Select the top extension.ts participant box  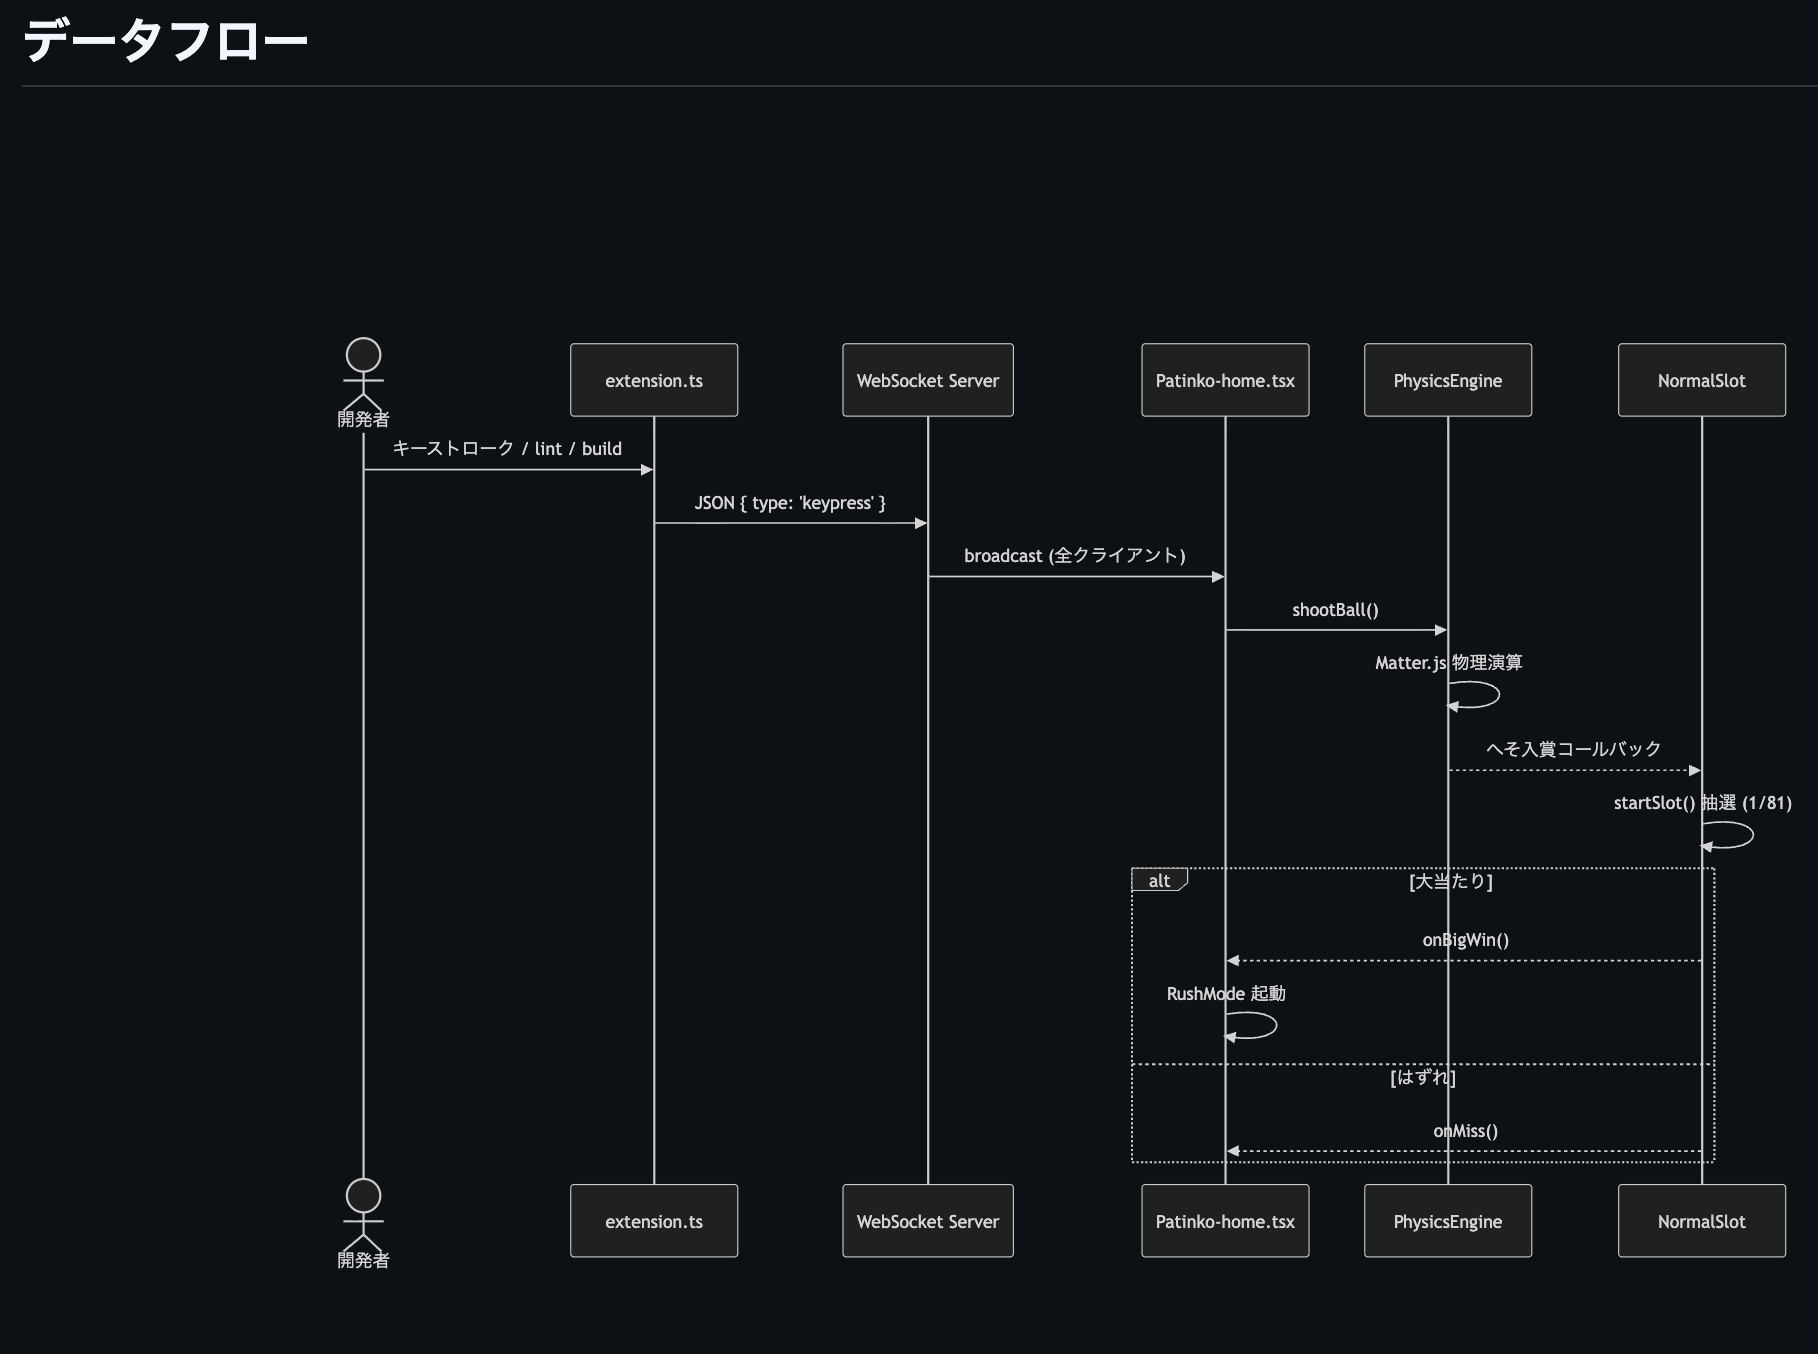coord(654,380)
